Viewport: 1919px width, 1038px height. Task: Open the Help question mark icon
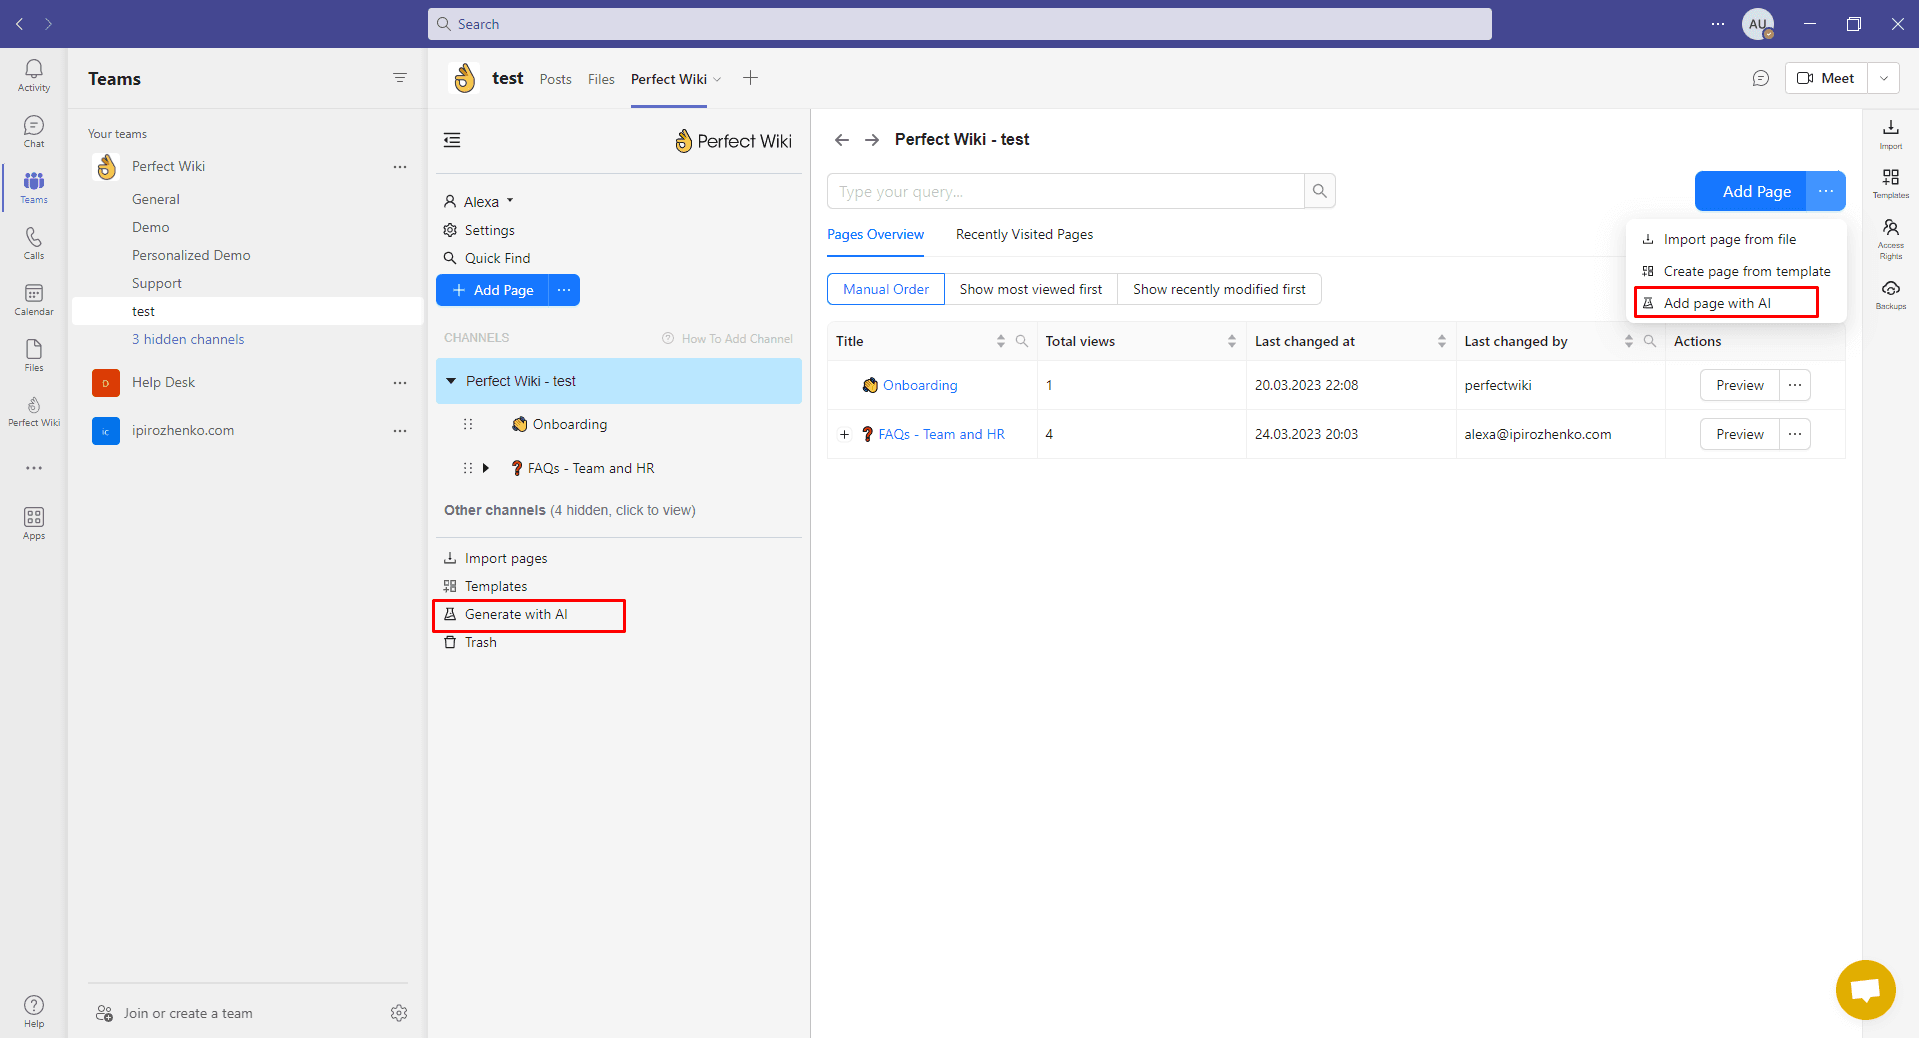point(34,1011)
